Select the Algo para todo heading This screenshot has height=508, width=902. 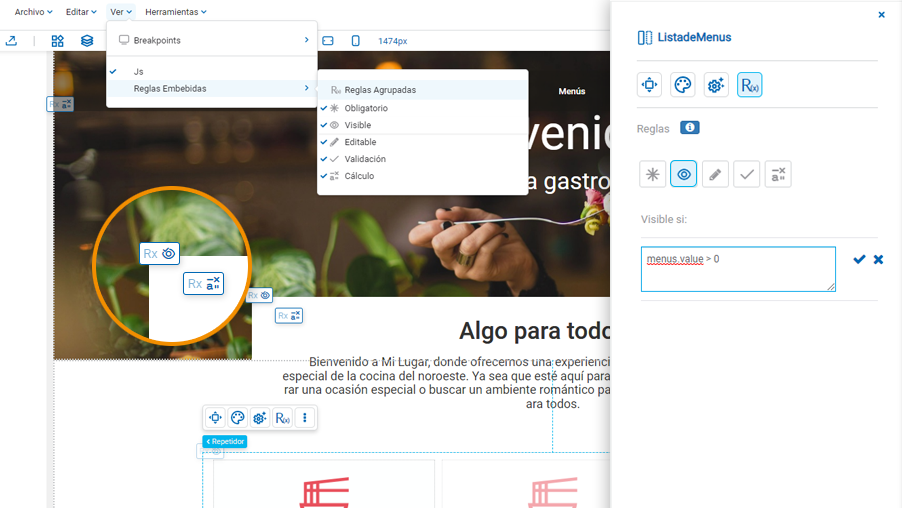(x=534, y=331)
